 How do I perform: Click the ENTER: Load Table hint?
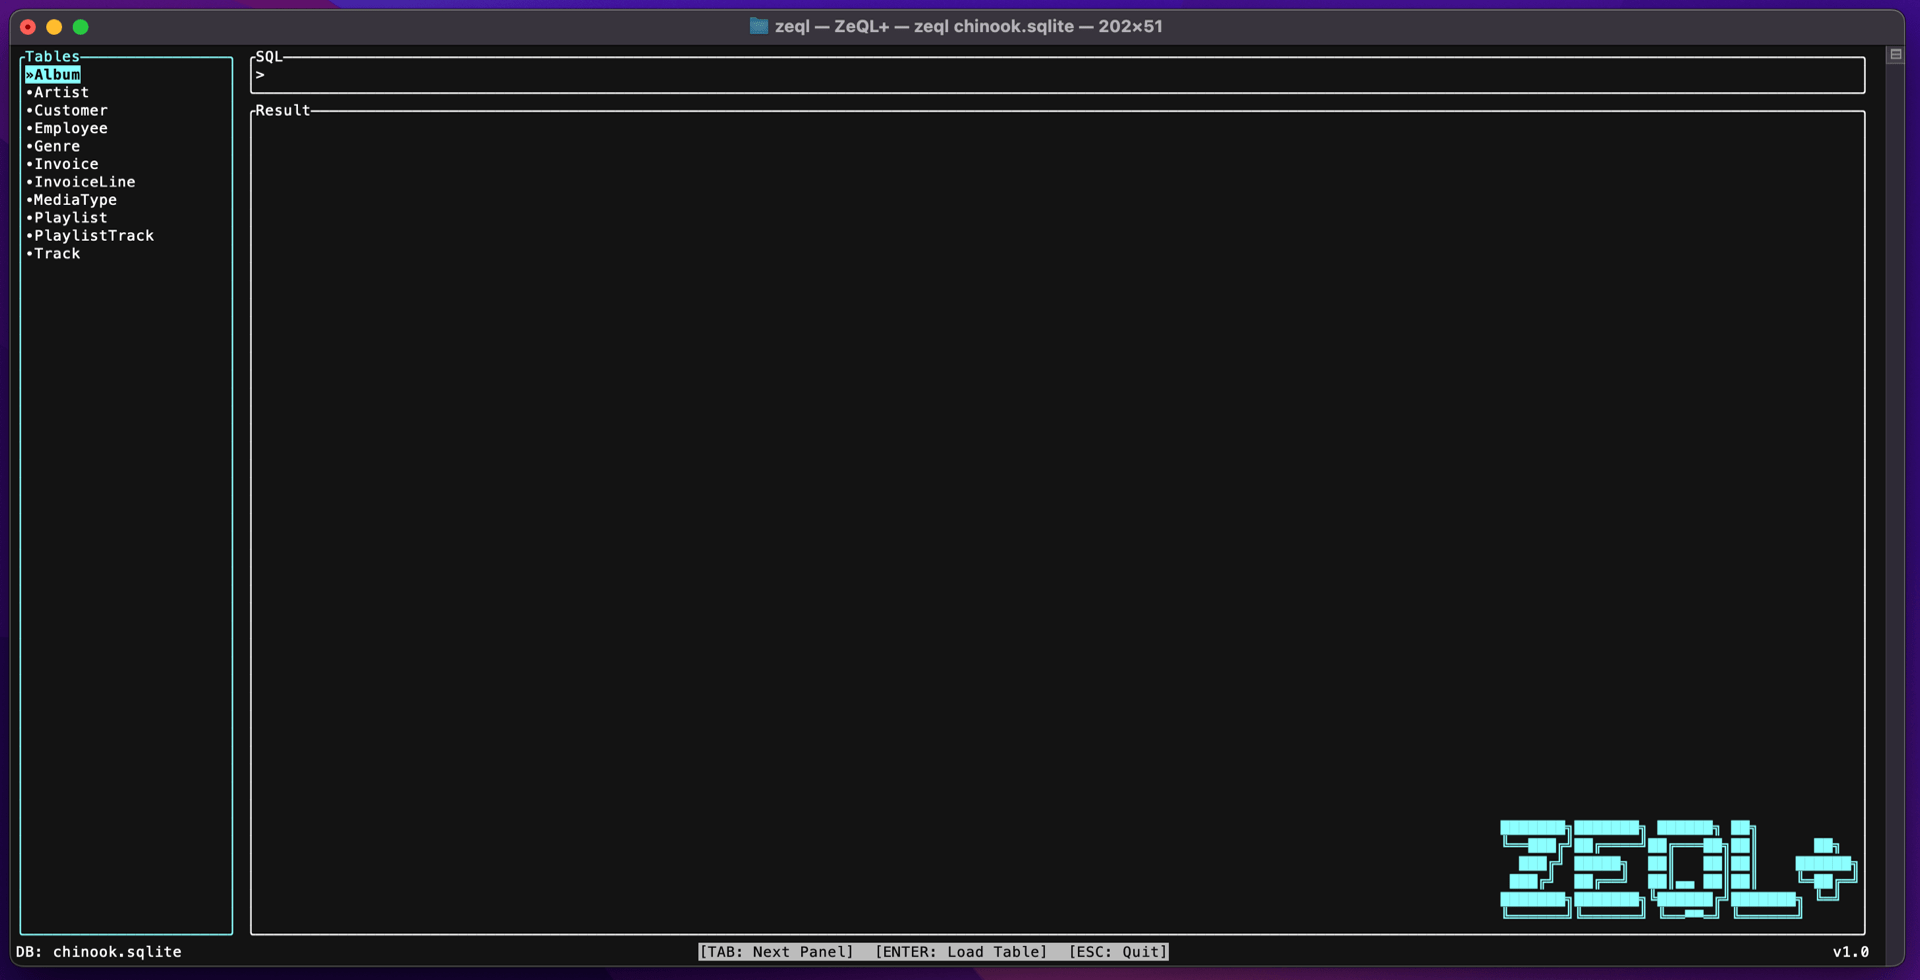click(x=961, y=952)
